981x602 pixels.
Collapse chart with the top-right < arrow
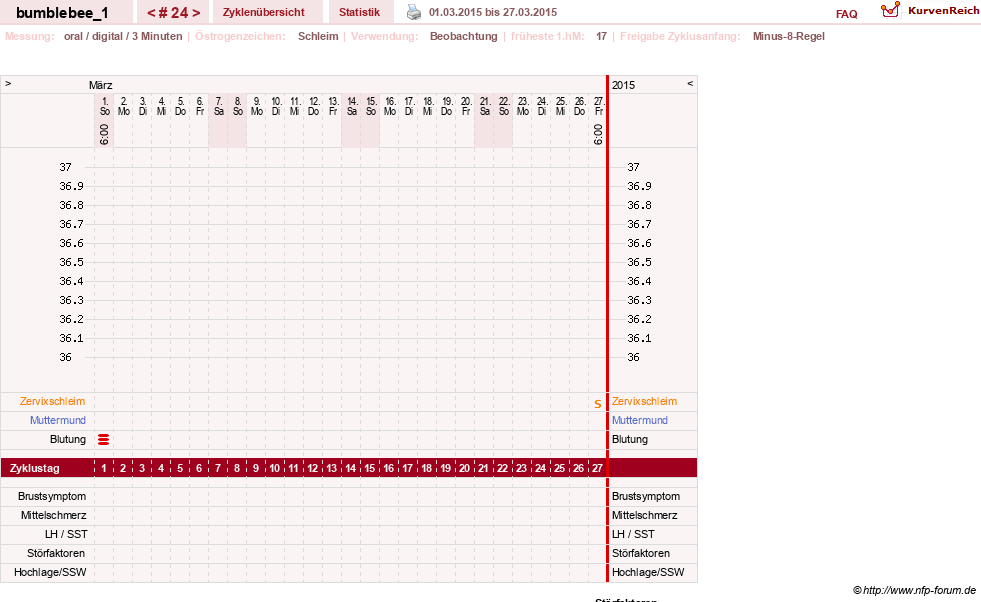tap(690, 83)
